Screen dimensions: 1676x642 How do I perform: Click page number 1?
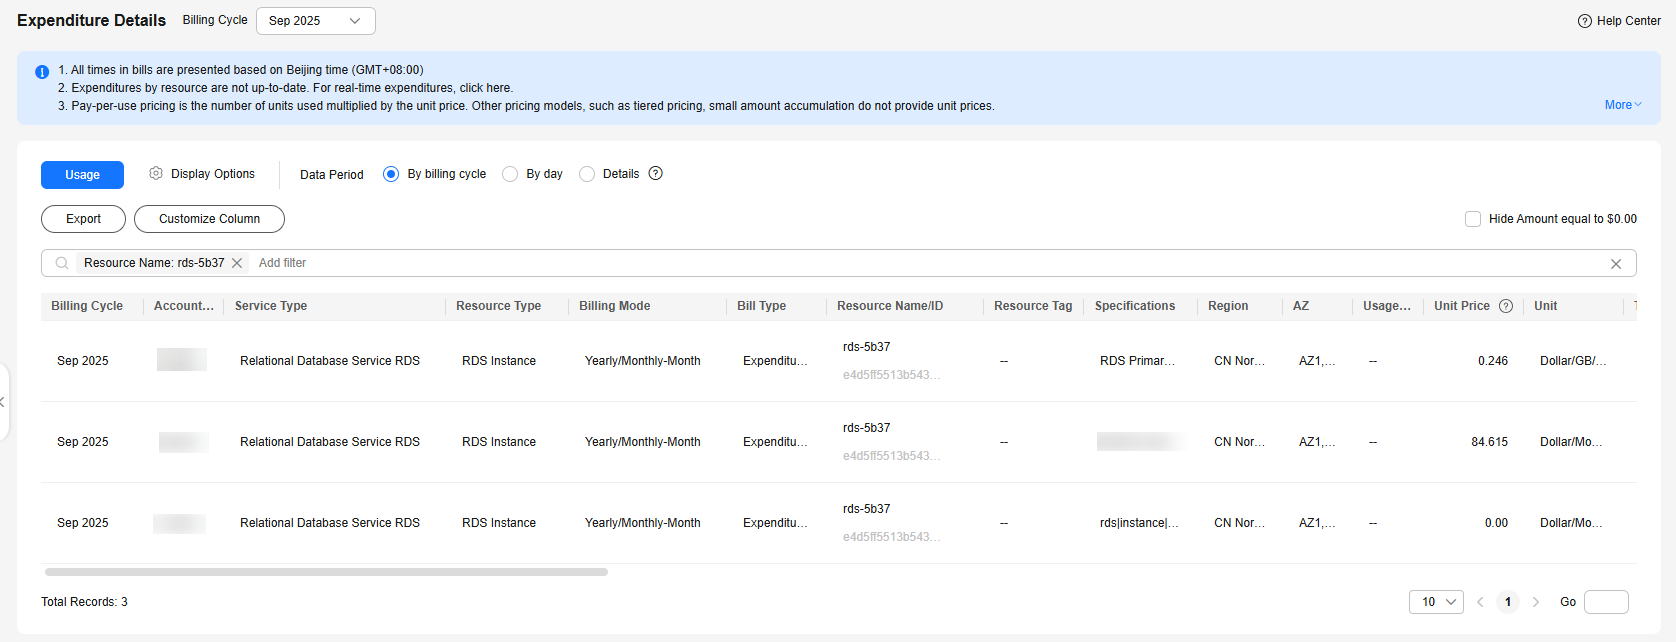1508,602
